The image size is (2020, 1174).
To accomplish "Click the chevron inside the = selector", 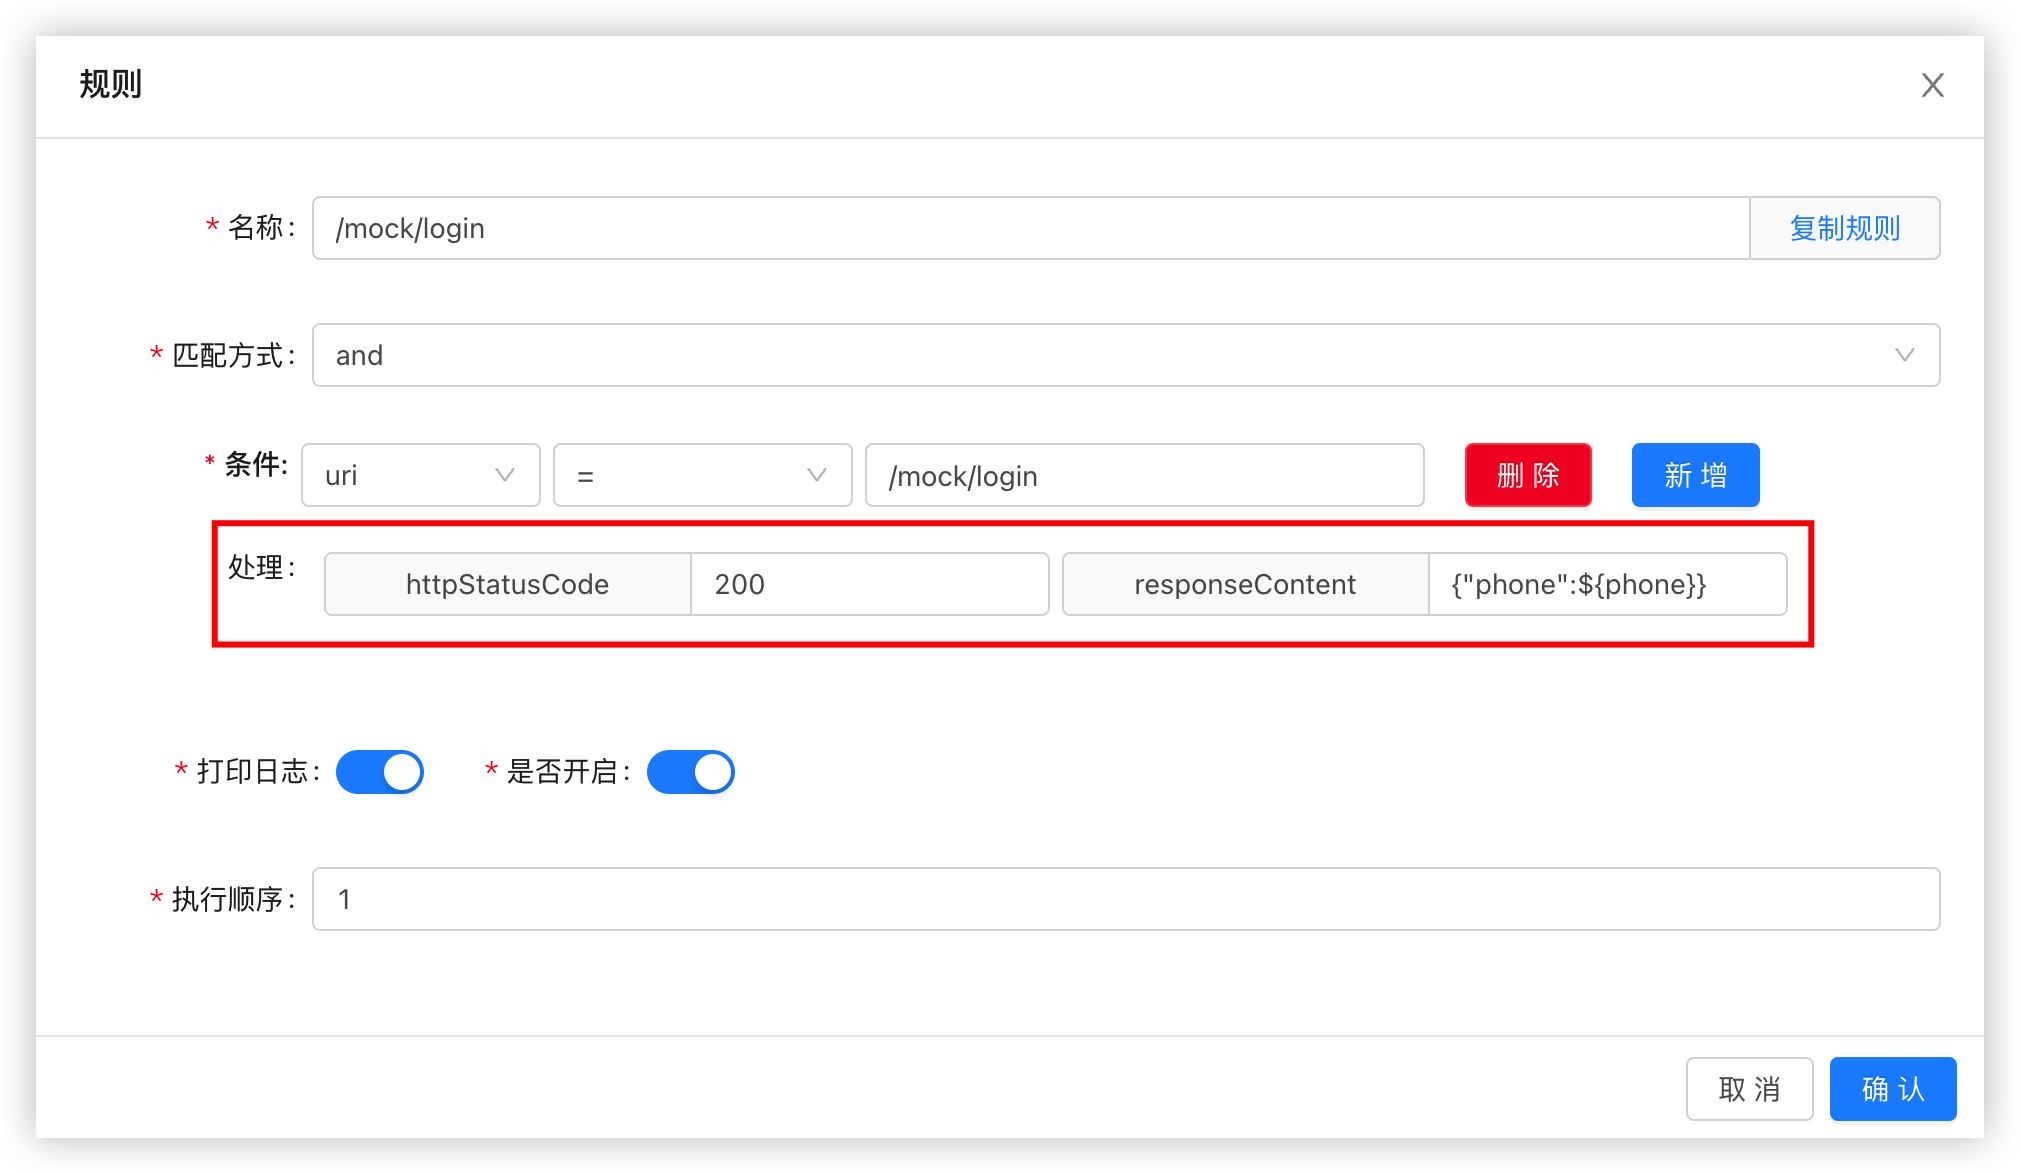I will 817,475.
